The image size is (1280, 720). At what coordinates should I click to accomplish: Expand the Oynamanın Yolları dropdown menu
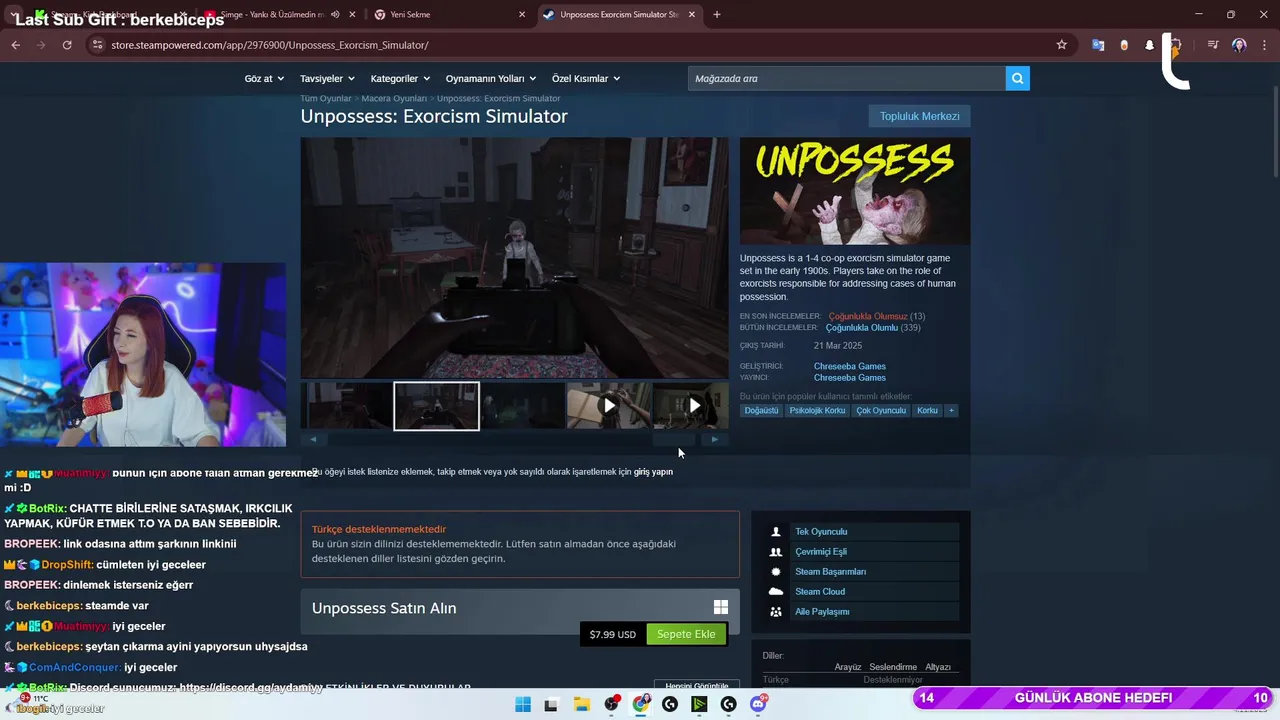click(x=491, y=78)
